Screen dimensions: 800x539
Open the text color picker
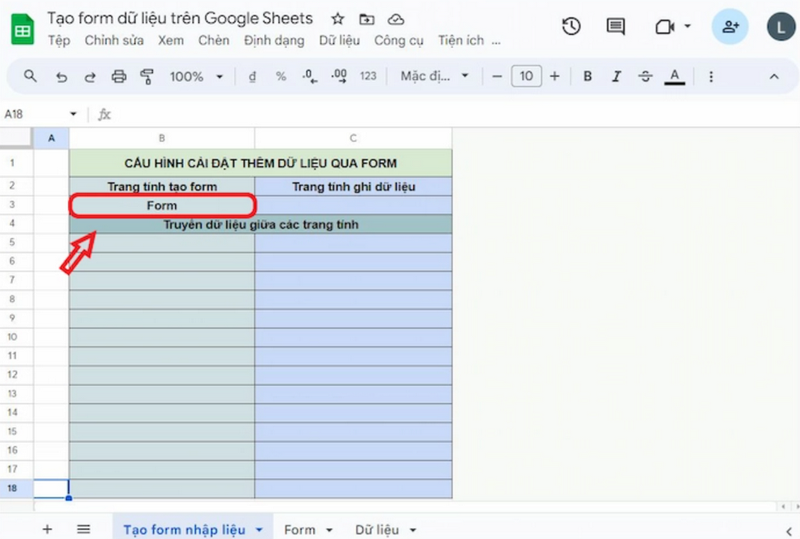675,77
